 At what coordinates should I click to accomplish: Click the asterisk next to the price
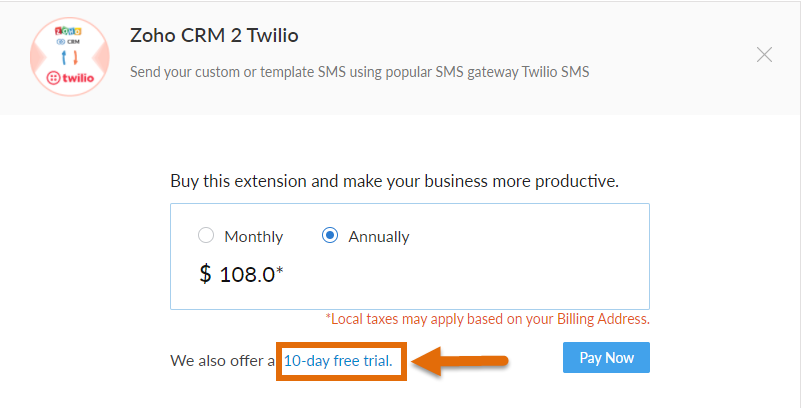(x=280, y=270)
